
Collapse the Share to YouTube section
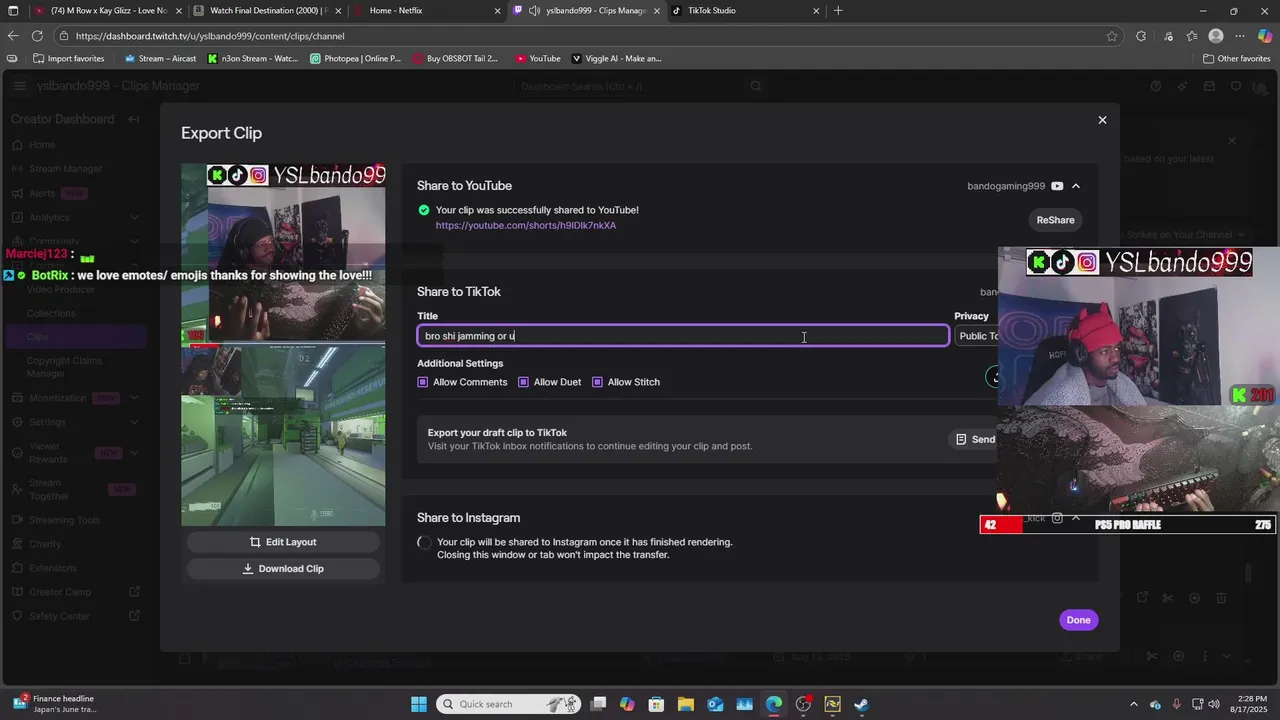pos(1076,186)
